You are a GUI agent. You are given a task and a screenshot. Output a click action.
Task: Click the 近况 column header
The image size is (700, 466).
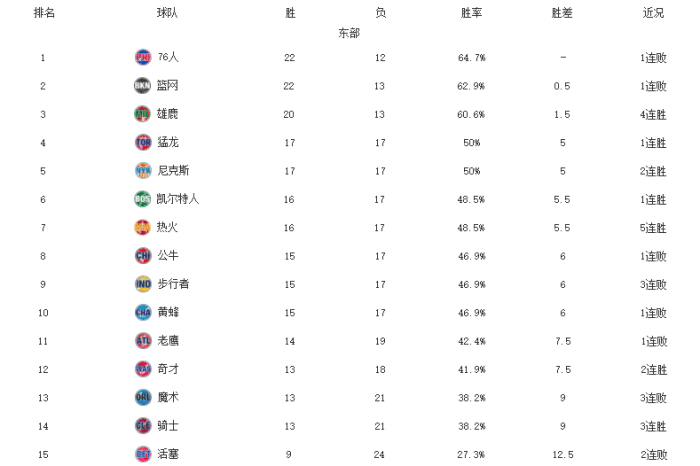click(653, 13)
